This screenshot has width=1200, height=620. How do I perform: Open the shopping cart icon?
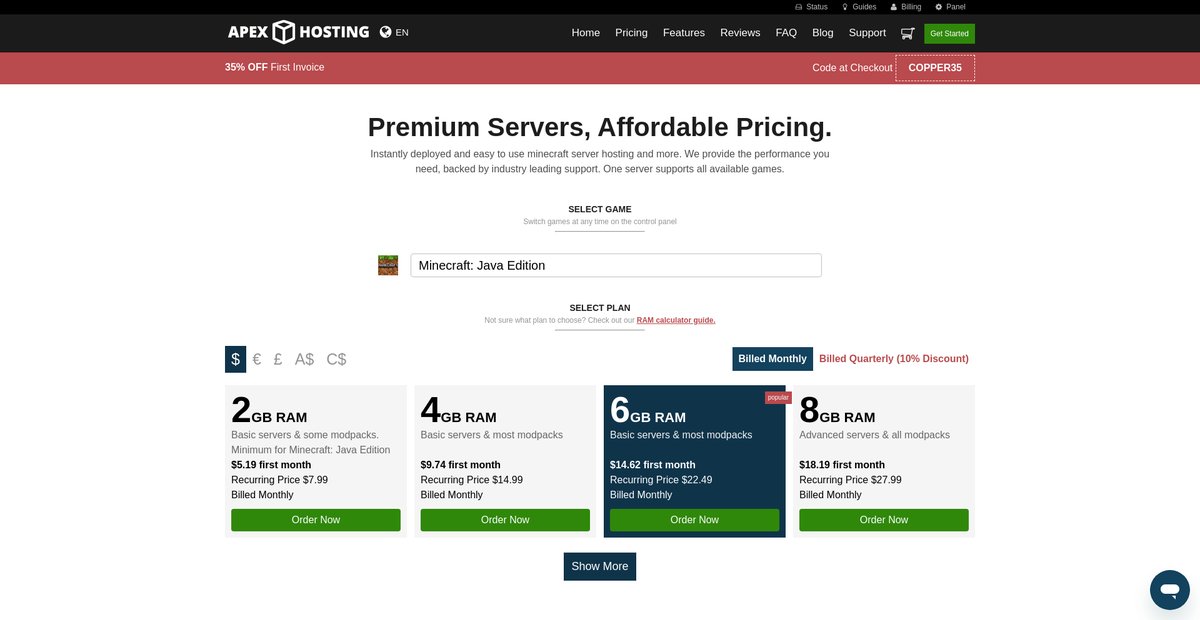(x=907, y=33)
